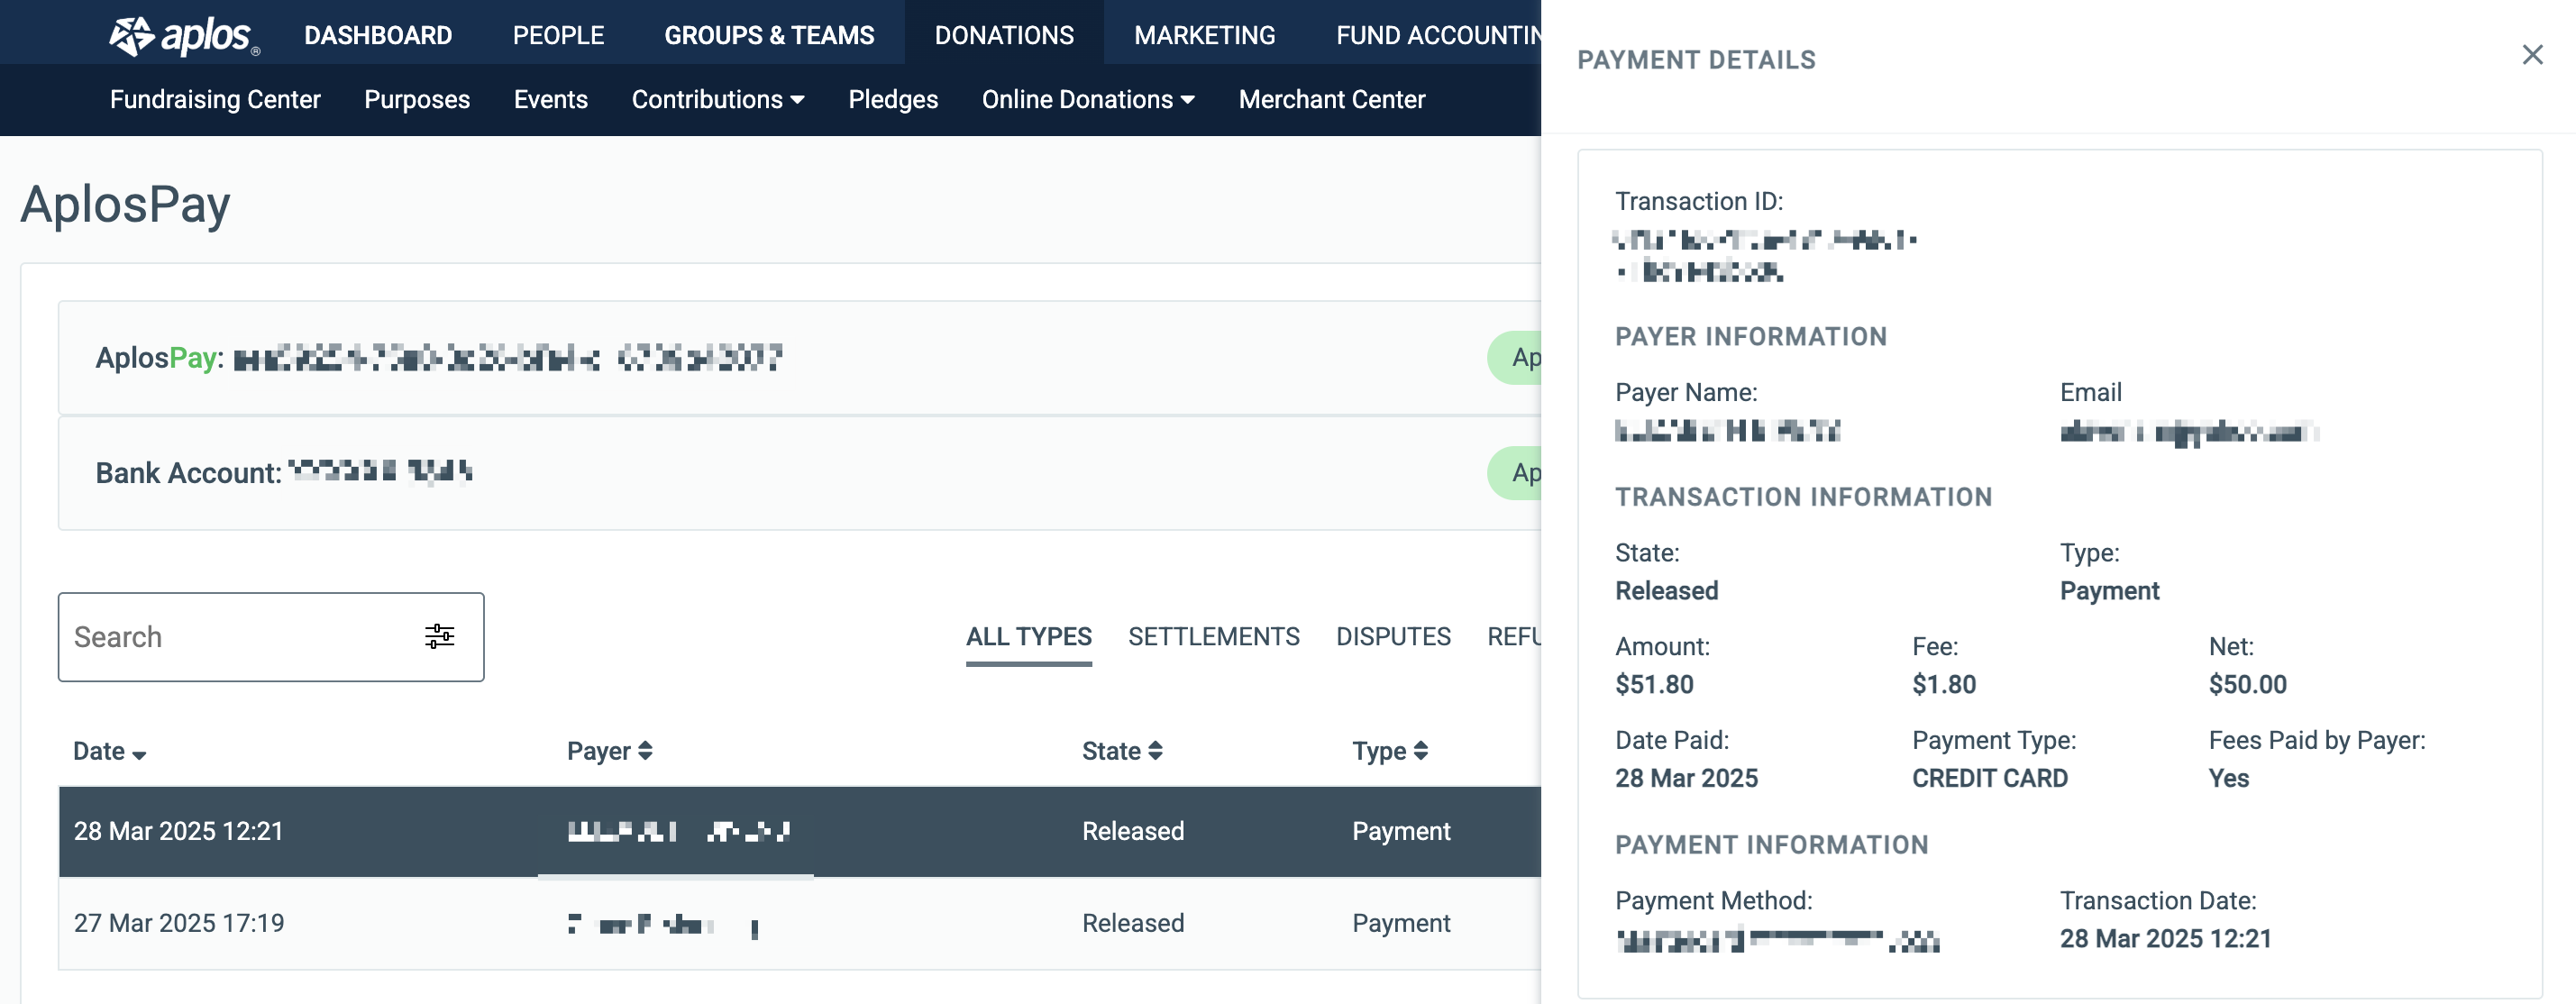Image resolution: width=2576 pixels, height=1004 pixels.
Task: Expand Online Donations dropdown
Action: point(1088,99)
